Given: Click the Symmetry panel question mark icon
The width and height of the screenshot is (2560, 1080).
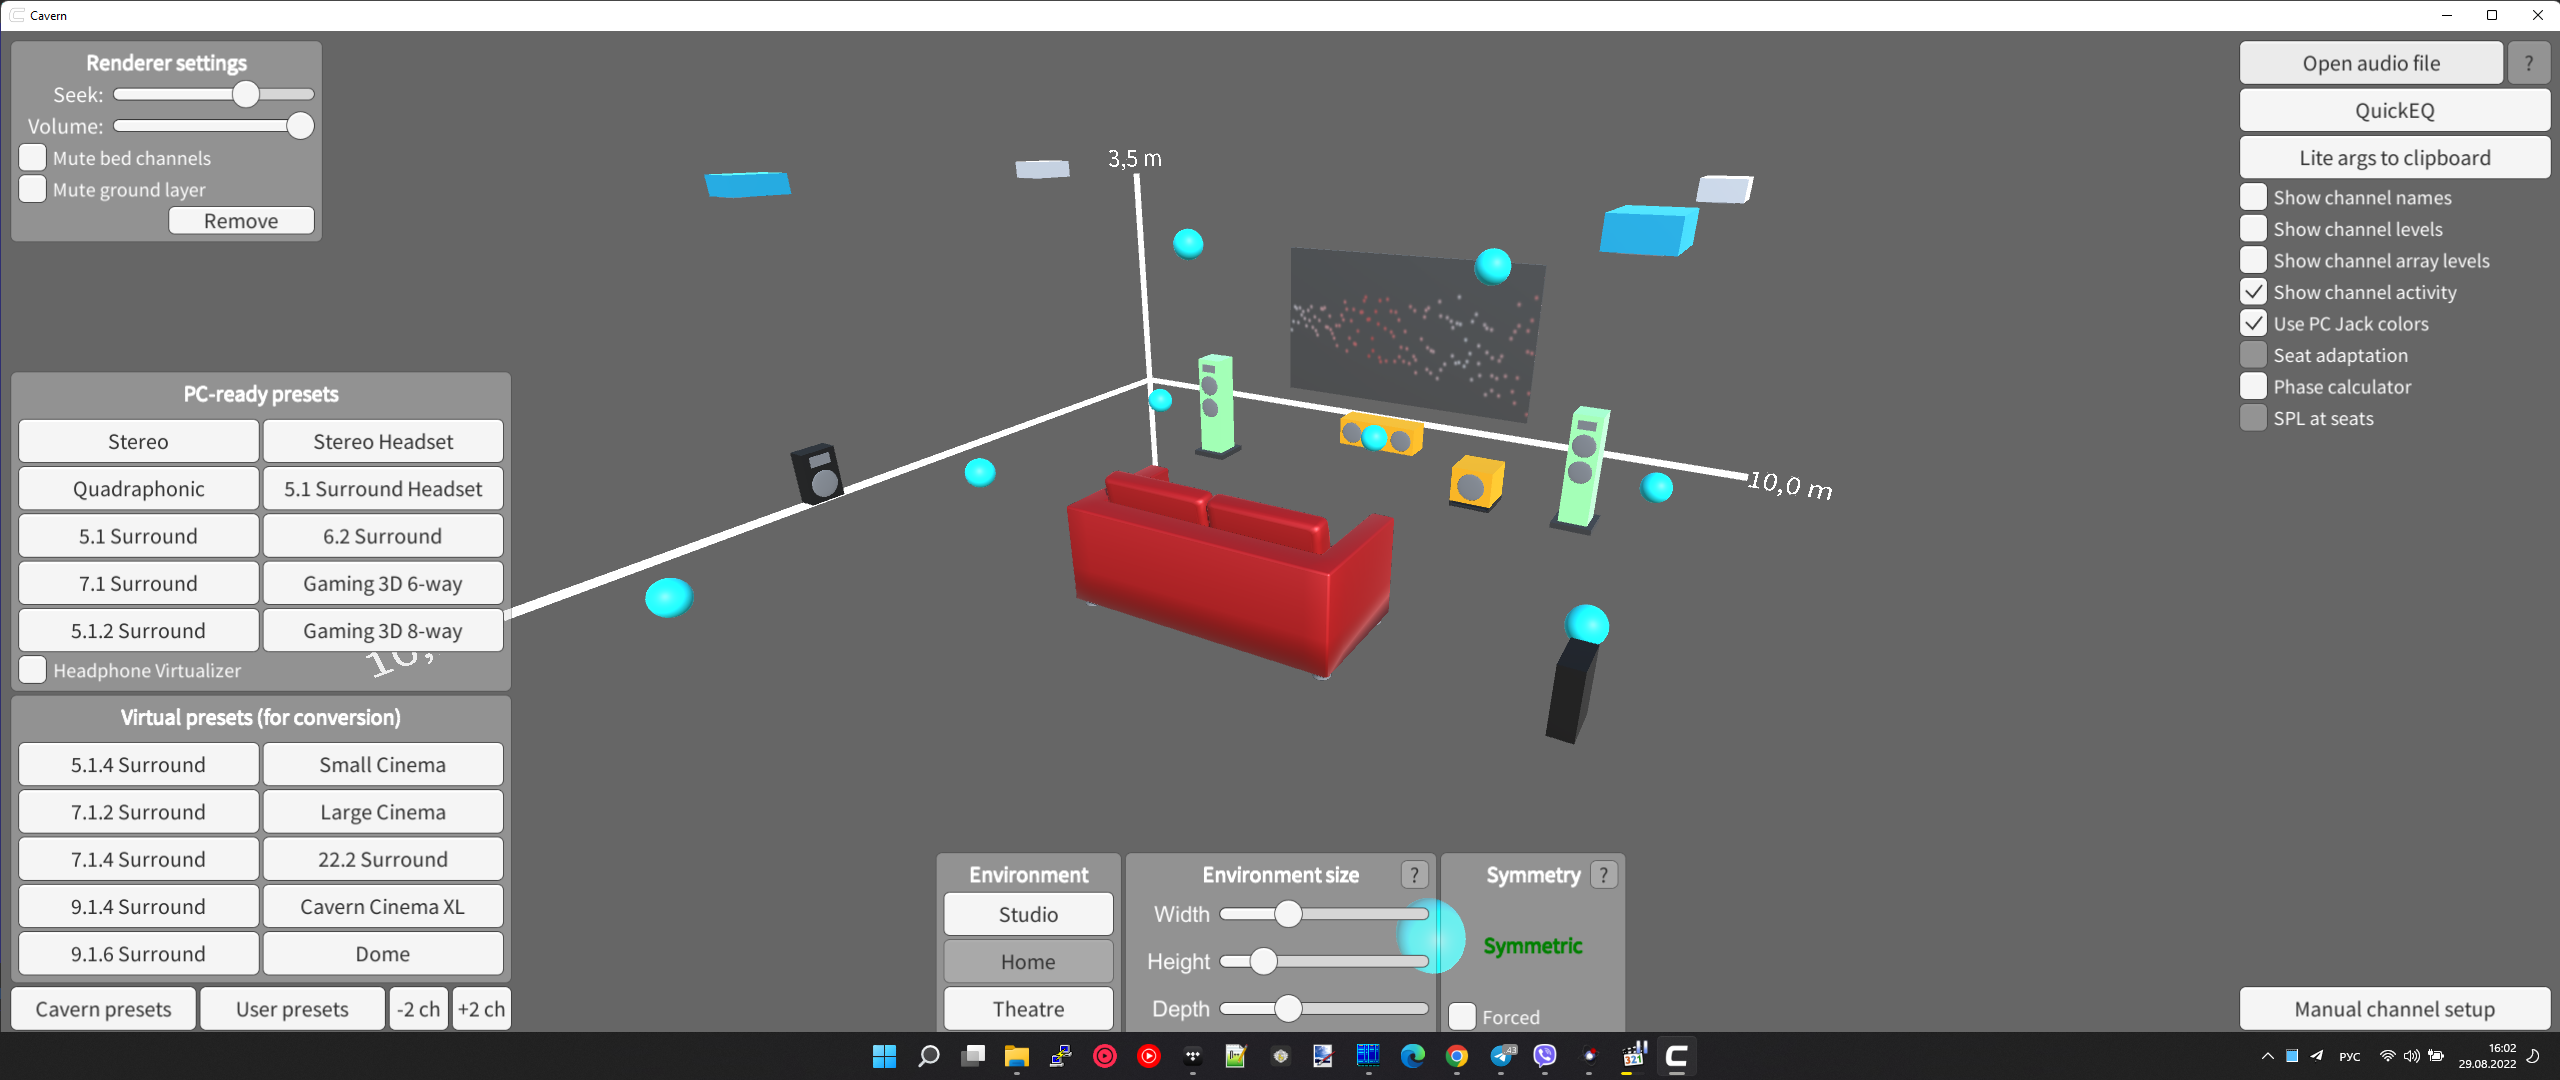Looking at the screenshot, I should coord(1603,875).
